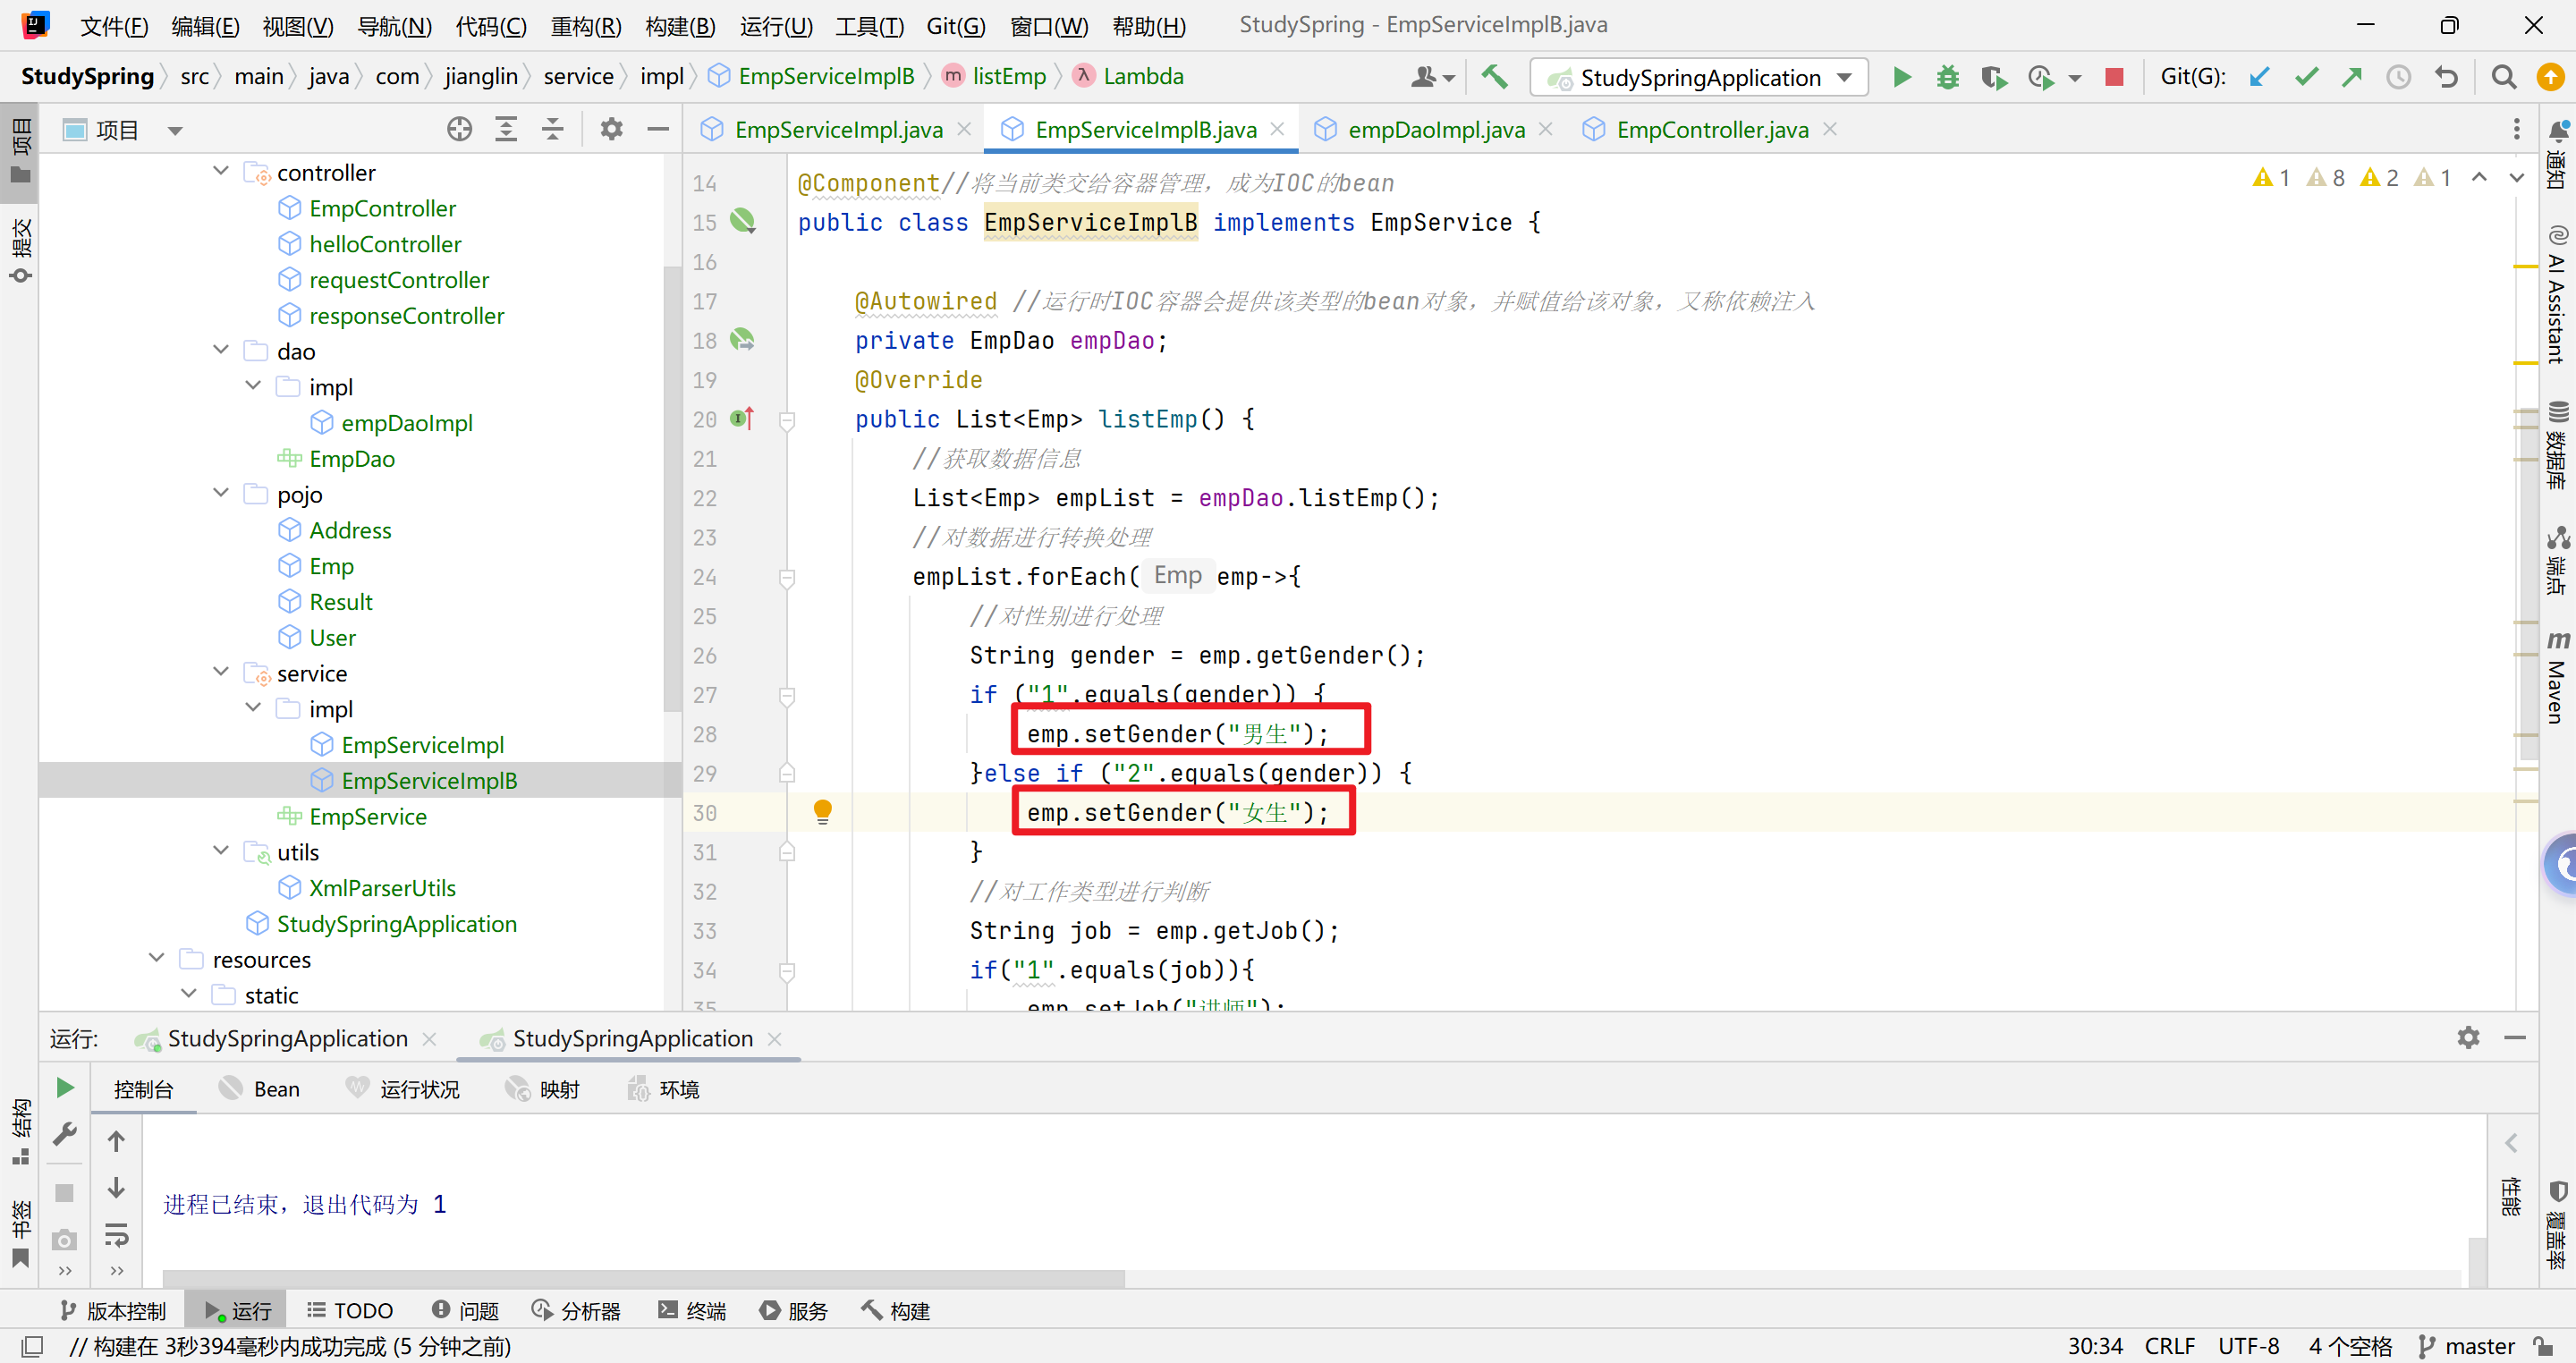Click the Build hammer icon
The height and width of the screenshot is (1363, 2576).
tap(1494, 77)
